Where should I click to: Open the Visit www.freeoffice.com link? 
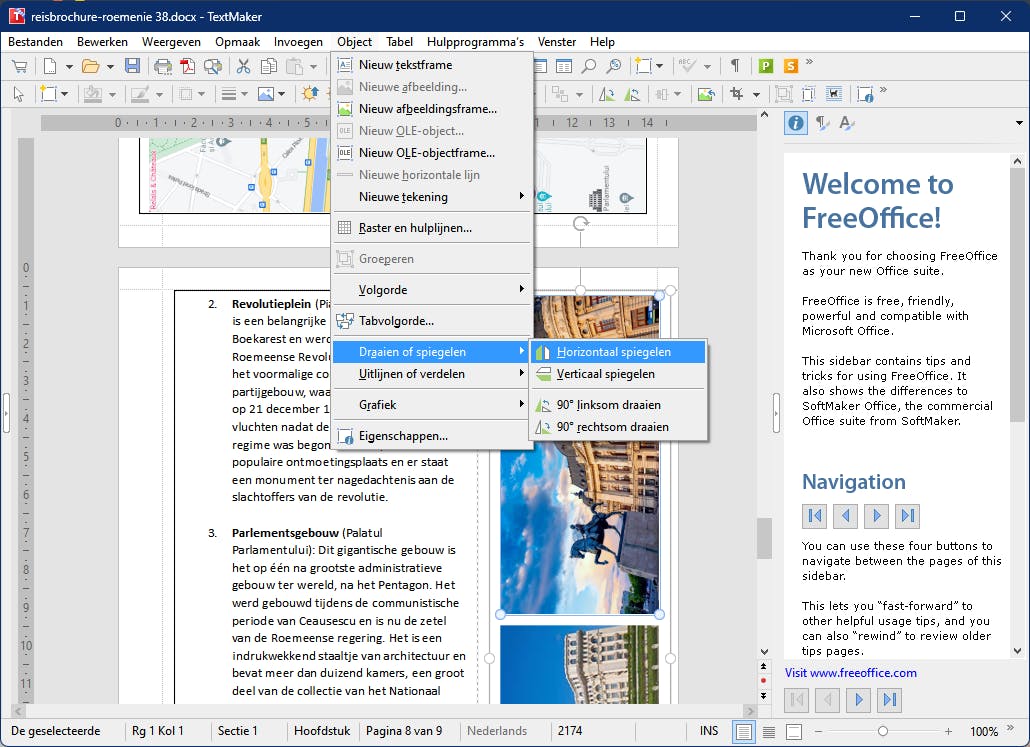[850, 673]
